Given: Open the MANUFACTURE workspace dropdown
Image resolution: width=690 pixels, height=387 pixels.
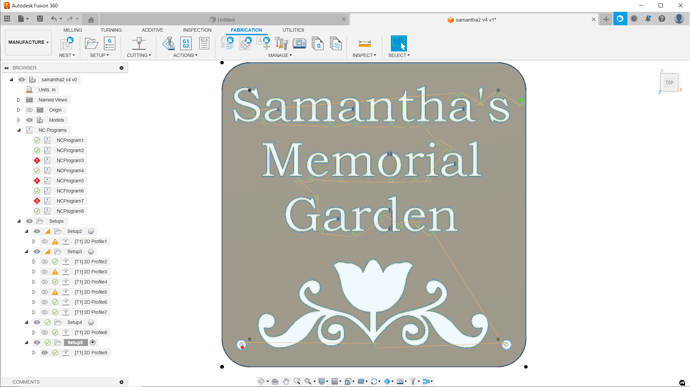Looking at the screenshot, I should 28,42.
